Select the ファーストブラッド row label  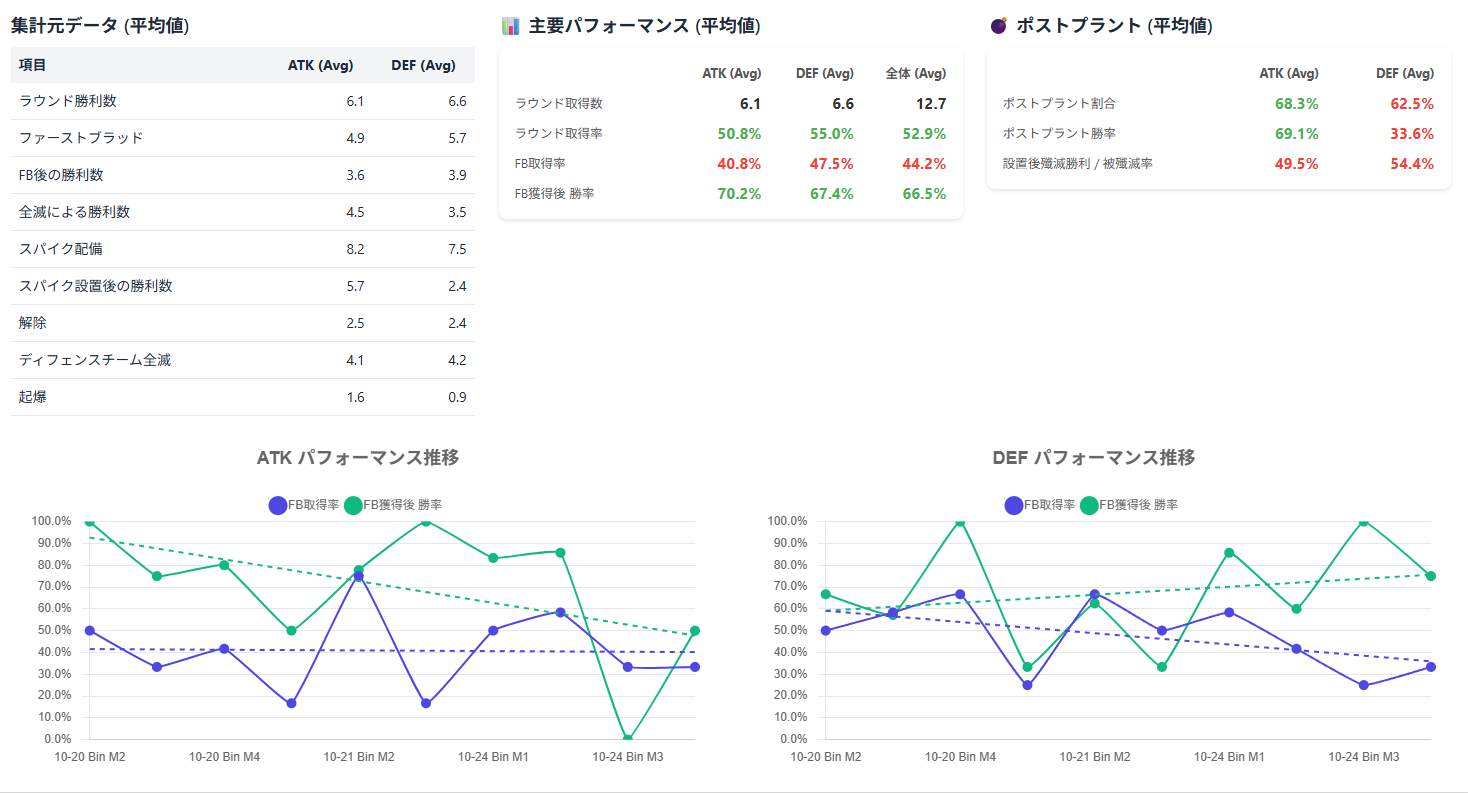(81, 138)
